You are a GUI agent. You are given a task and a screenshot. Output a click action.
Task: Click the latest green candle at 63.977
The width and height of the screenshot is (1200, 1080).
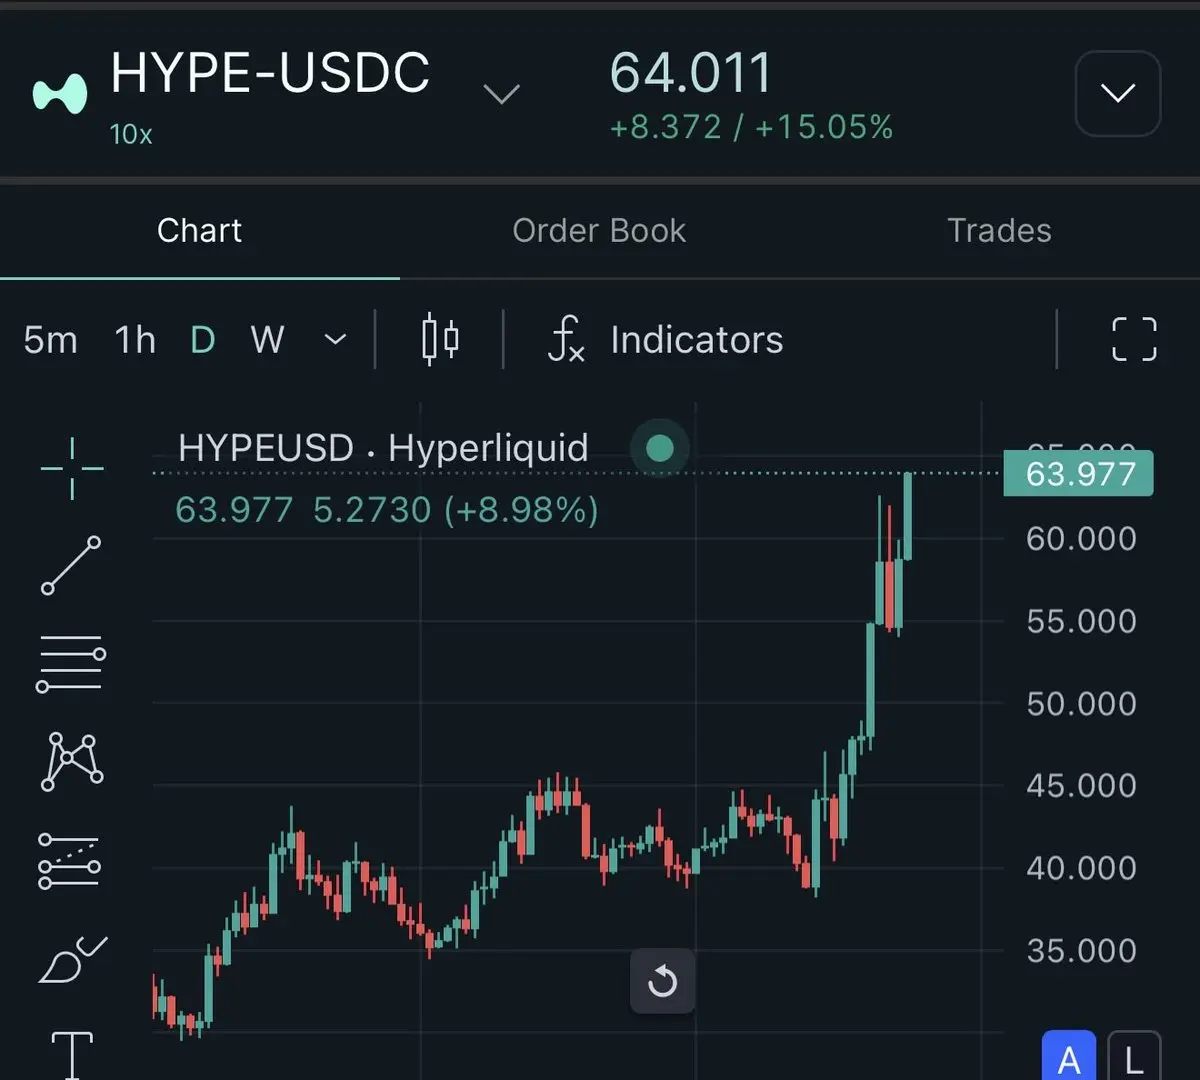908,516
